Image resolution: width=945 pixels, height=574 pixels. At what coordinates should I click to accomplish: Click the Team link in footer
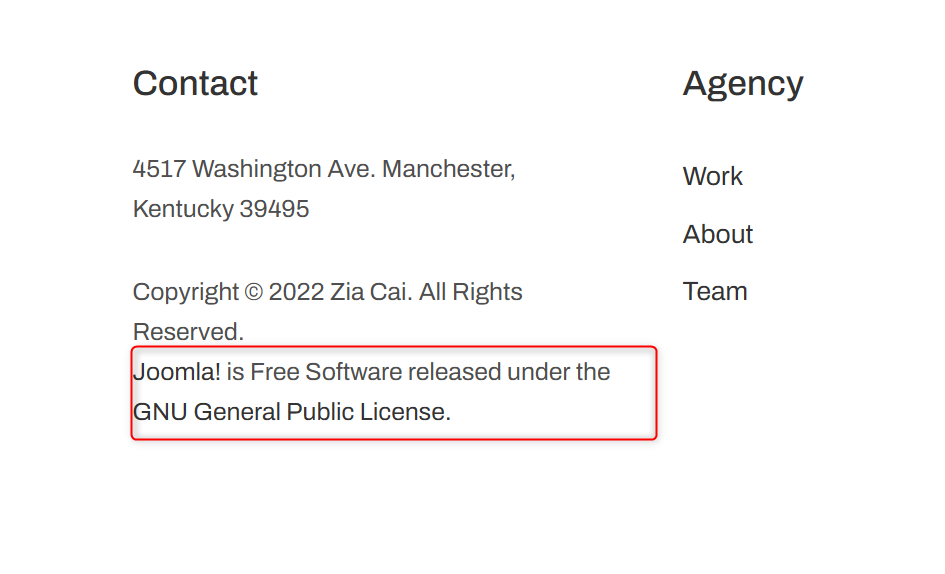(x=714, y=292)
